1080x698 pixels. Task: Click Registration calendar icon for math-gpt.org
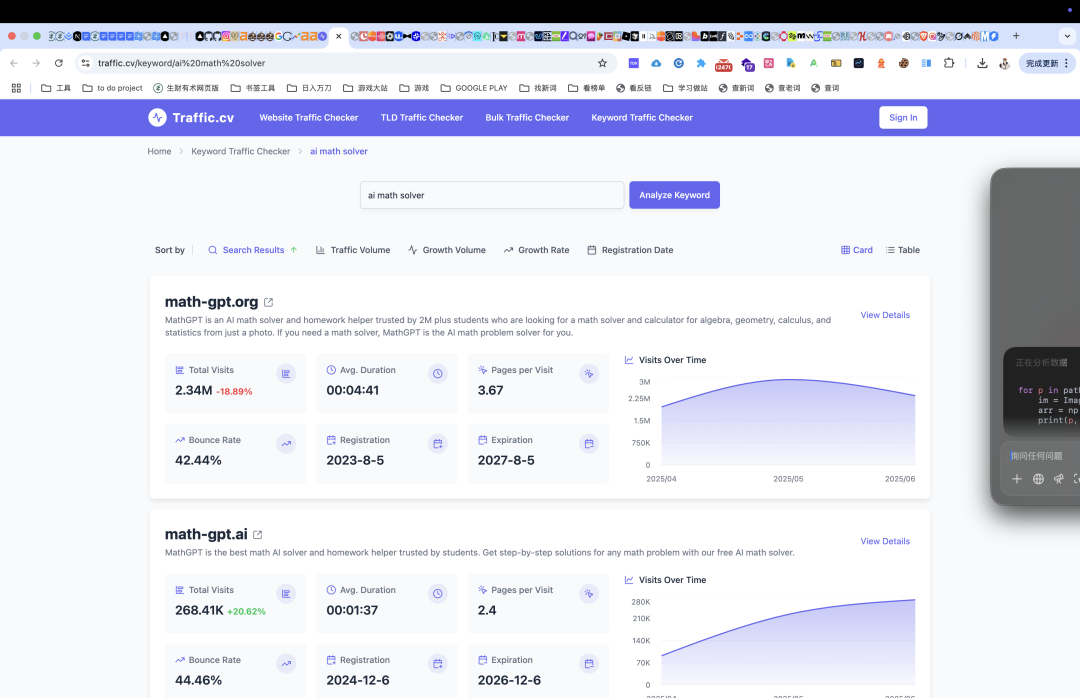click(x=437, y=444)
